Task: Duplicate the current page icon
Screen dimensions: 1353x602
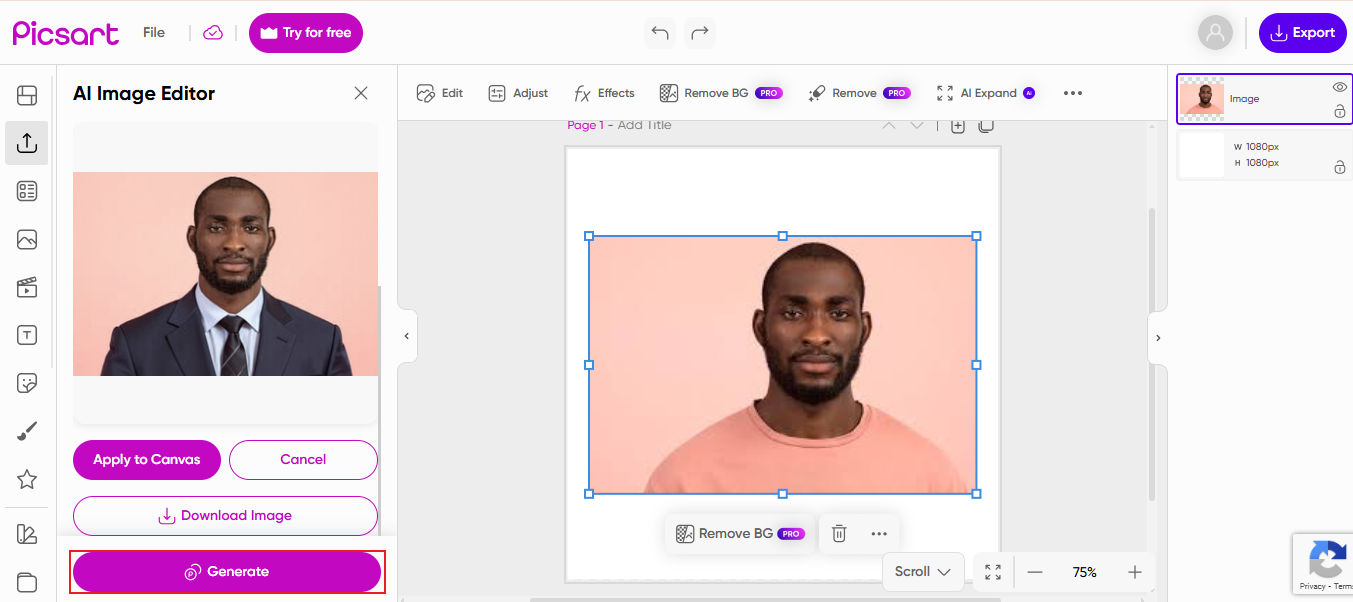Action: [x=985, y=126]
